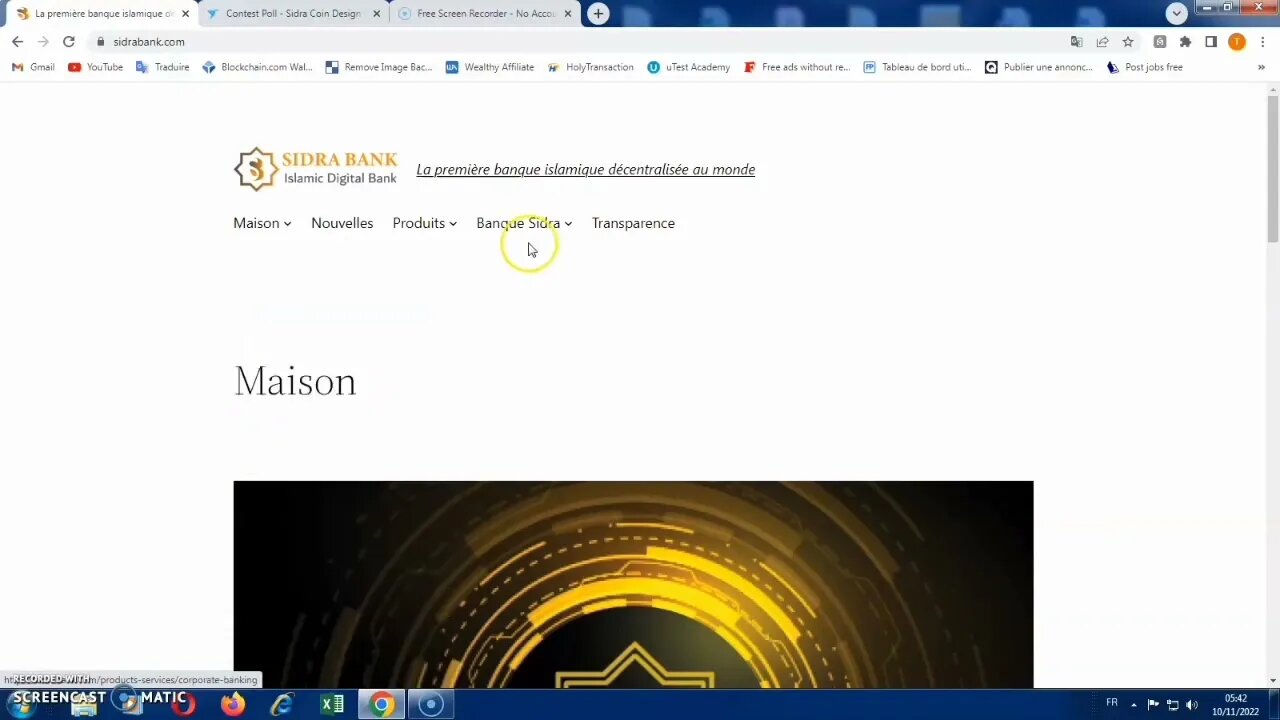The image size is (1280, 720).
Task: Open the uTest Academy bookmark
Action: pyautogui.click(x=688, y=67)
